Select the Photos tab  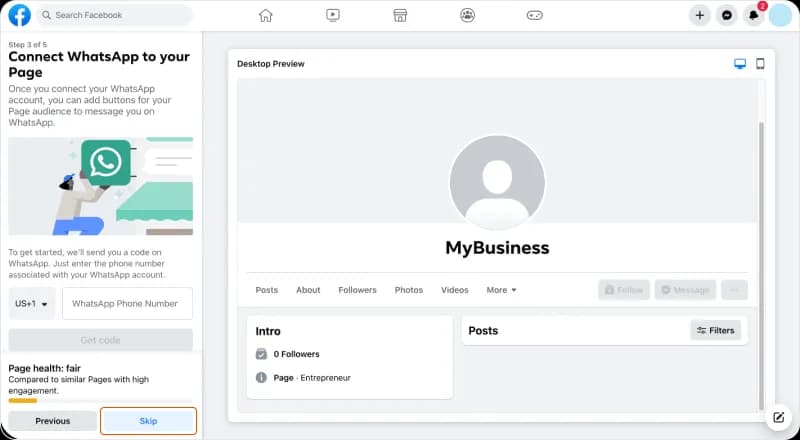coord(408,290)
